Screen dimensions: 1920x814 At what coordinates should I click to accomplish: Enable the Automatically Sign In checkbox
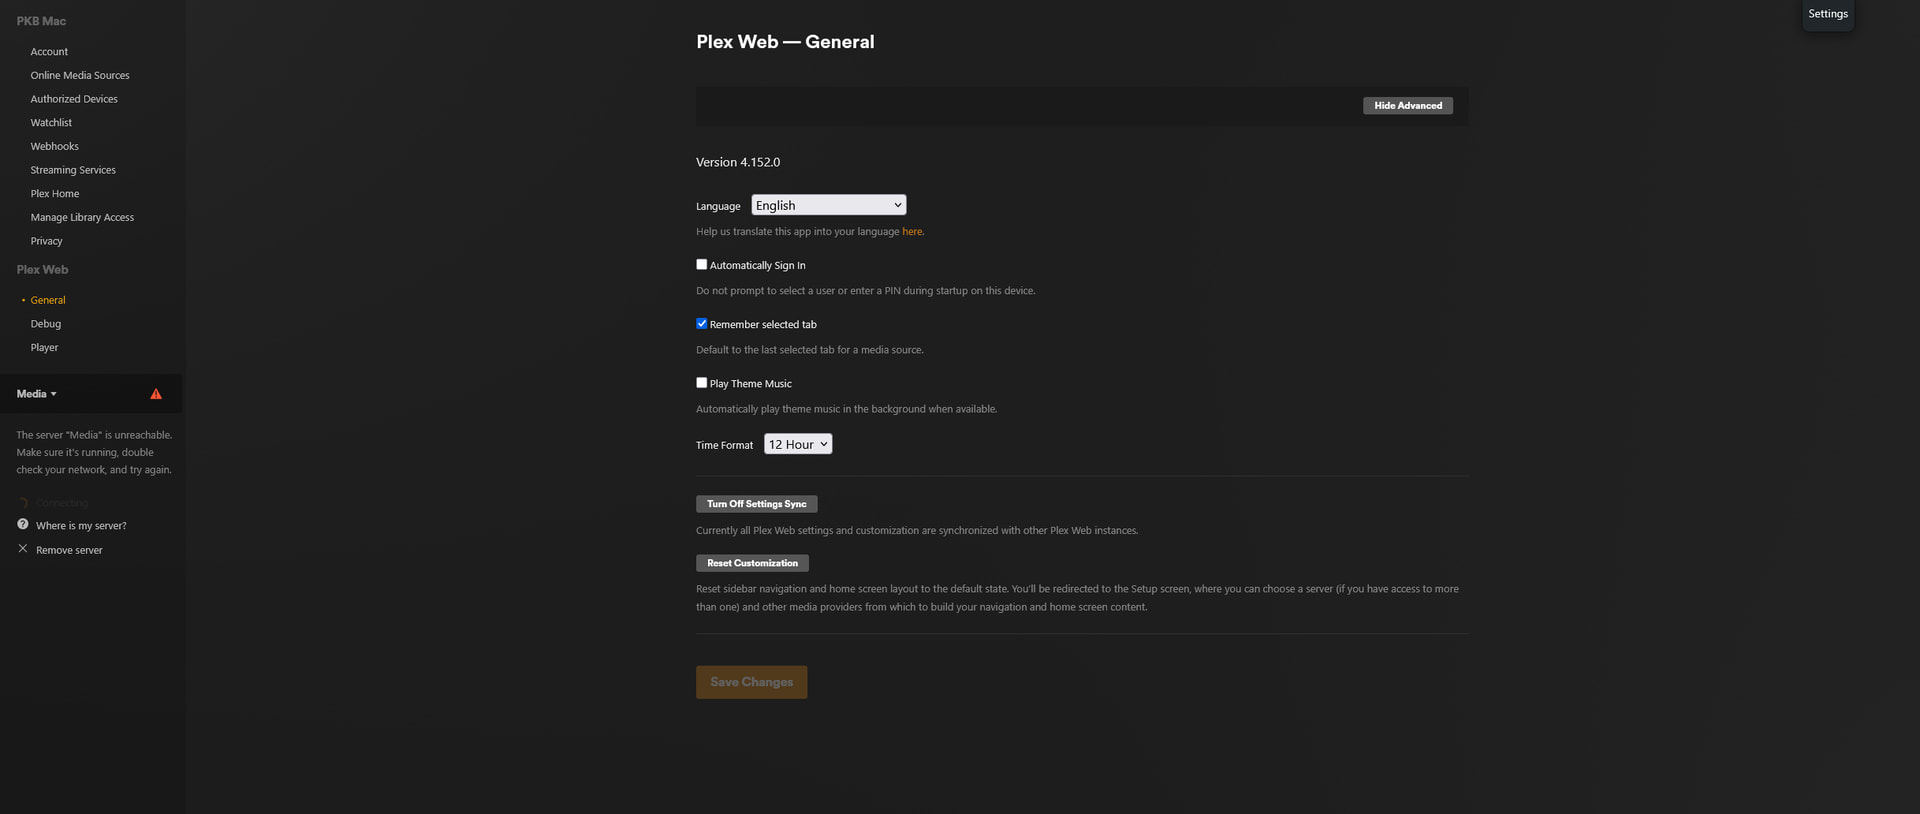(x=702, y=265)
